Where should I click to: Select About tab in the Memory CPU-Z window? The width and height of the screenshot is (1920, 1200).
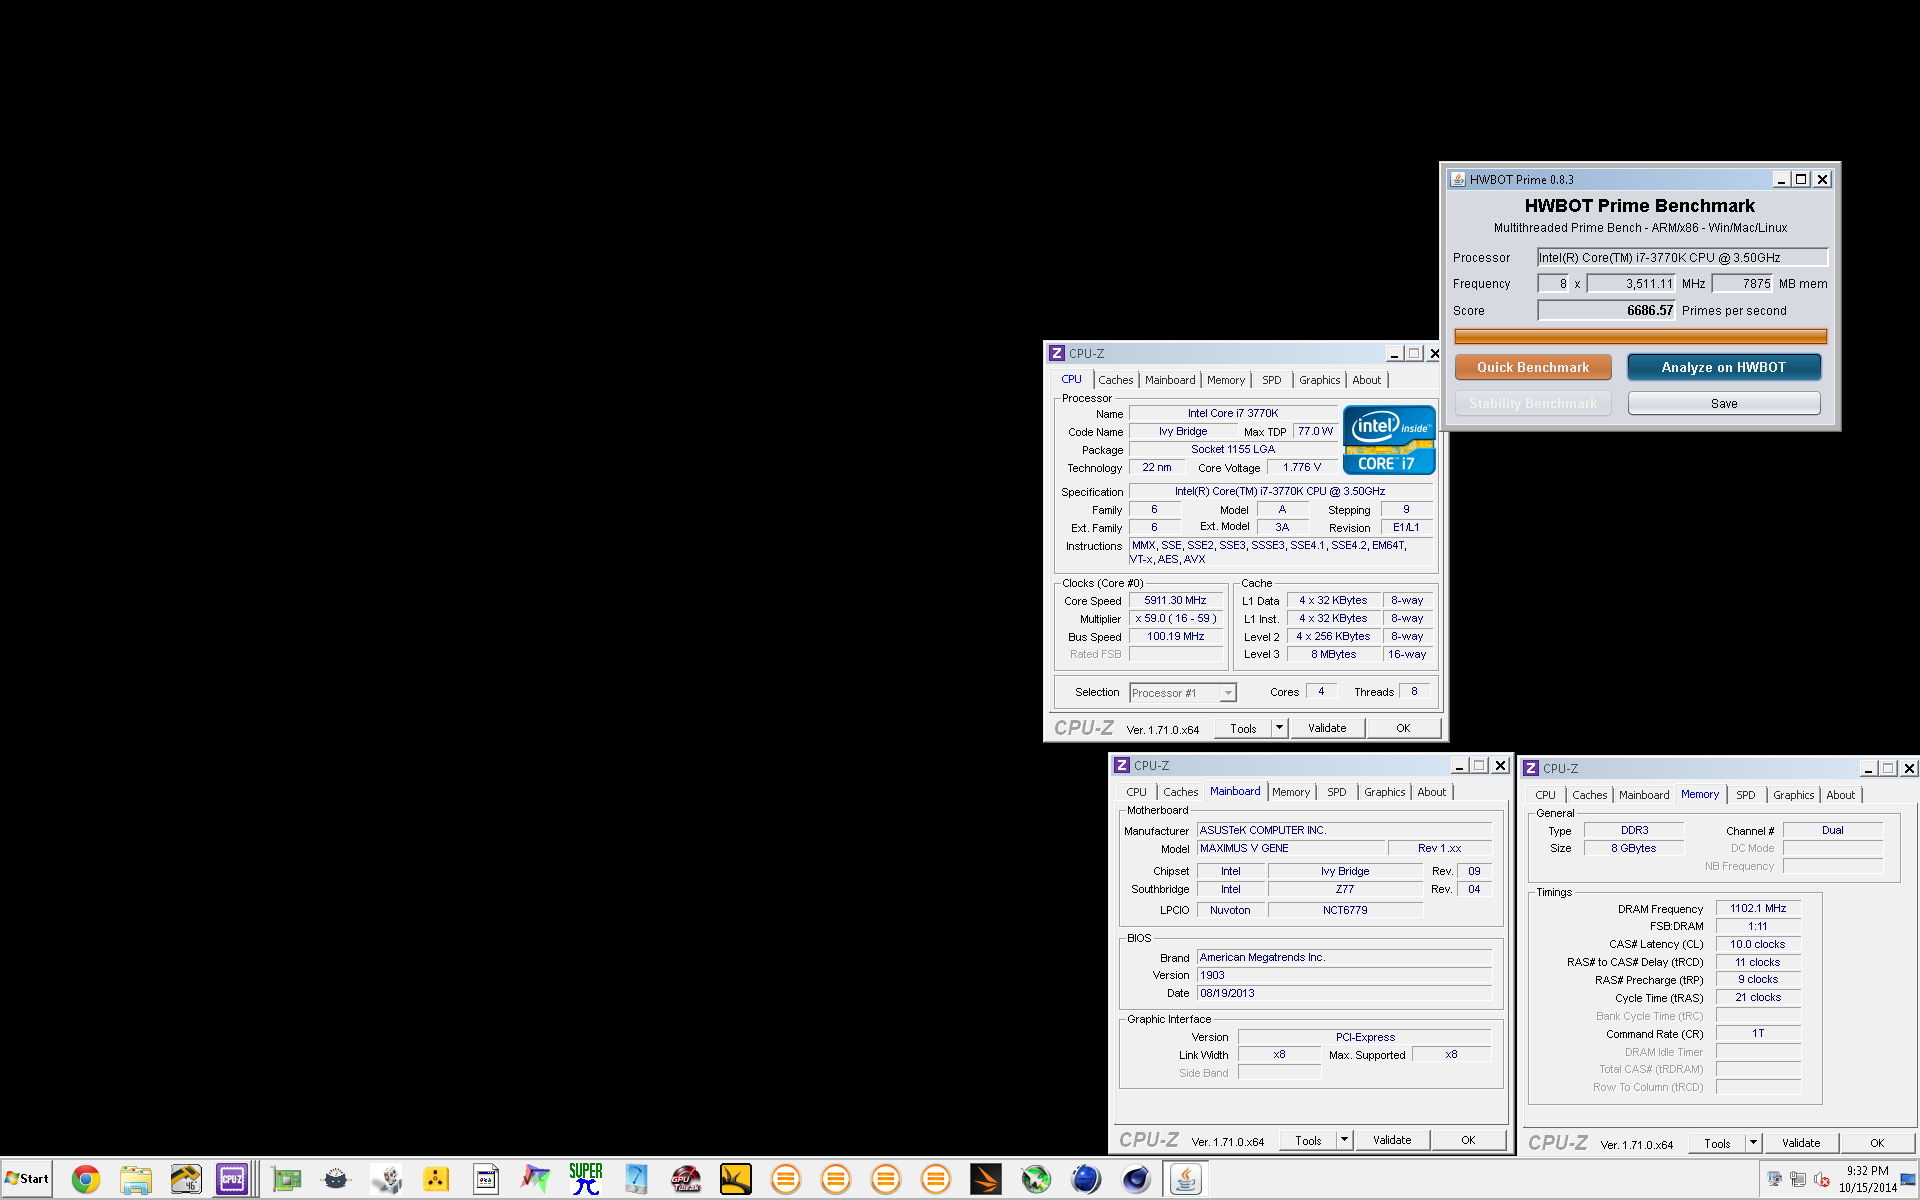pyautogui.click(x=1840, y=795)
